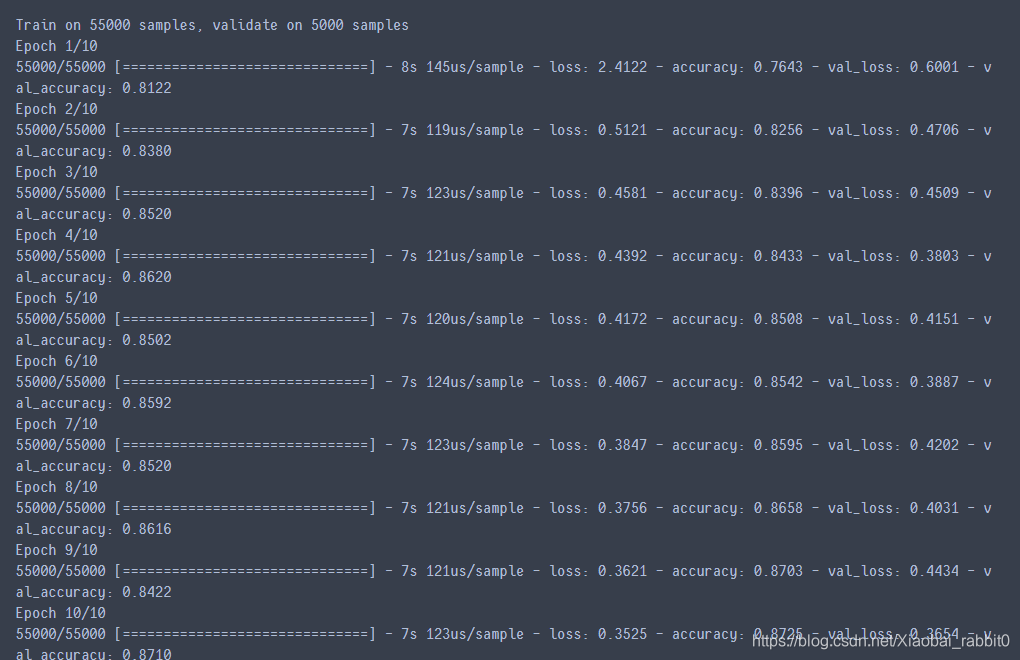Select loss value 0.5121
The height and width of the screenshot is (660, 1020).
623,130
